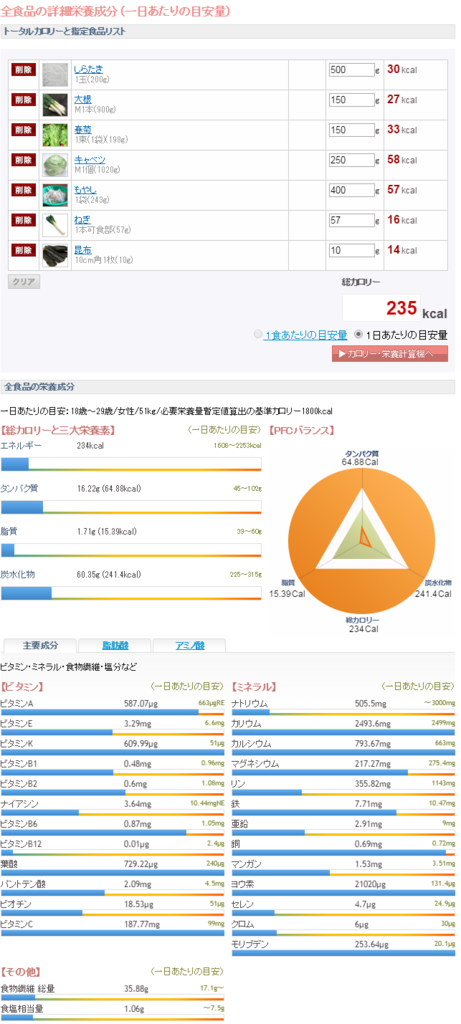
Task: Click the タンパク質 progress bar
Action: (x=131, y=507)
